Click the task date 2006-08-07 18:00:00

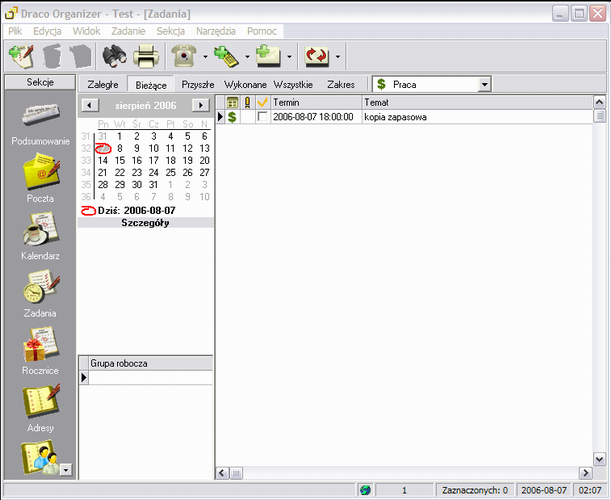point(313,117)
